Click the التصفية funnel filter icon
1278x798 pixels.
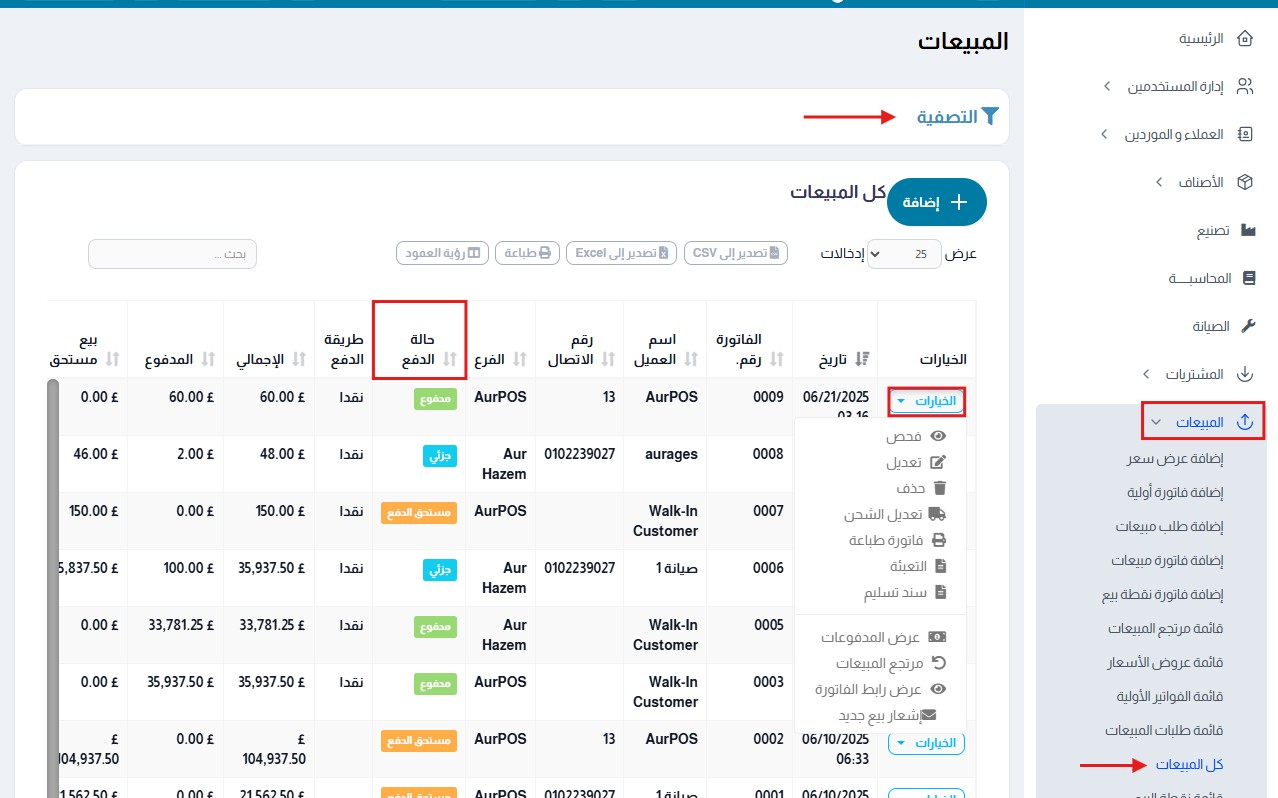tap(990, 117)
